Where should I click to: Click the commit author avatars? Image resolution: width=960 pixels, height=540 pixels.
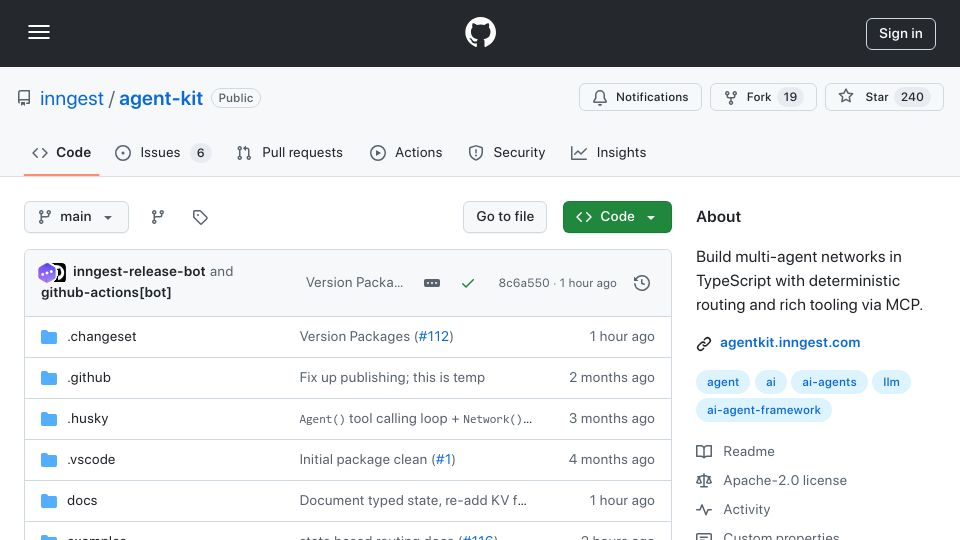pyautogui.click(x=52, y=272)
